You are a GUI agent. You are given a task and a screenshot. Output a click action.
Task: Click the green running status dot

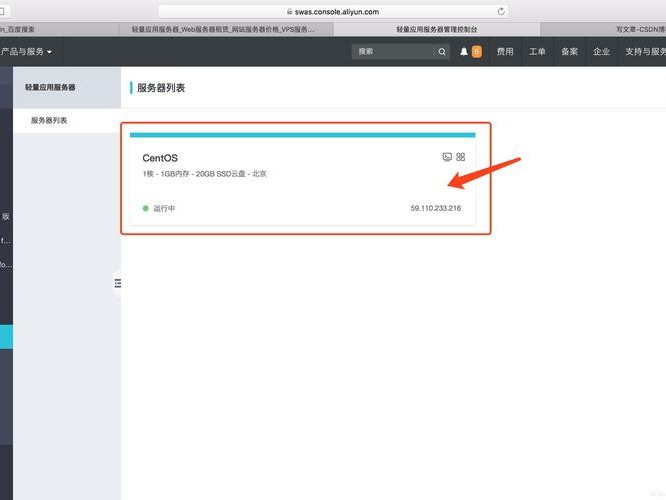(146, 208)
